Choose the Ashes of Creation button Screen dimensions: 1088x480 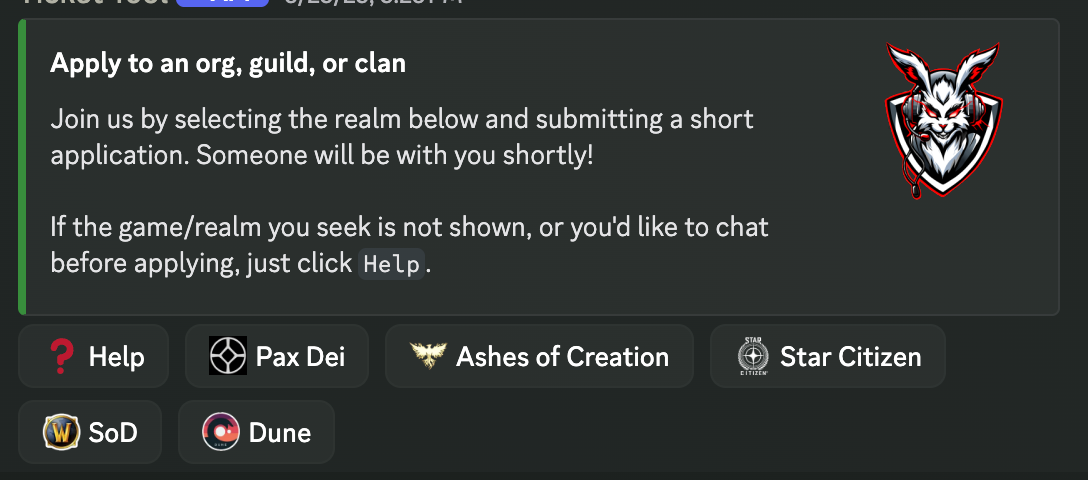click(538, 357)
